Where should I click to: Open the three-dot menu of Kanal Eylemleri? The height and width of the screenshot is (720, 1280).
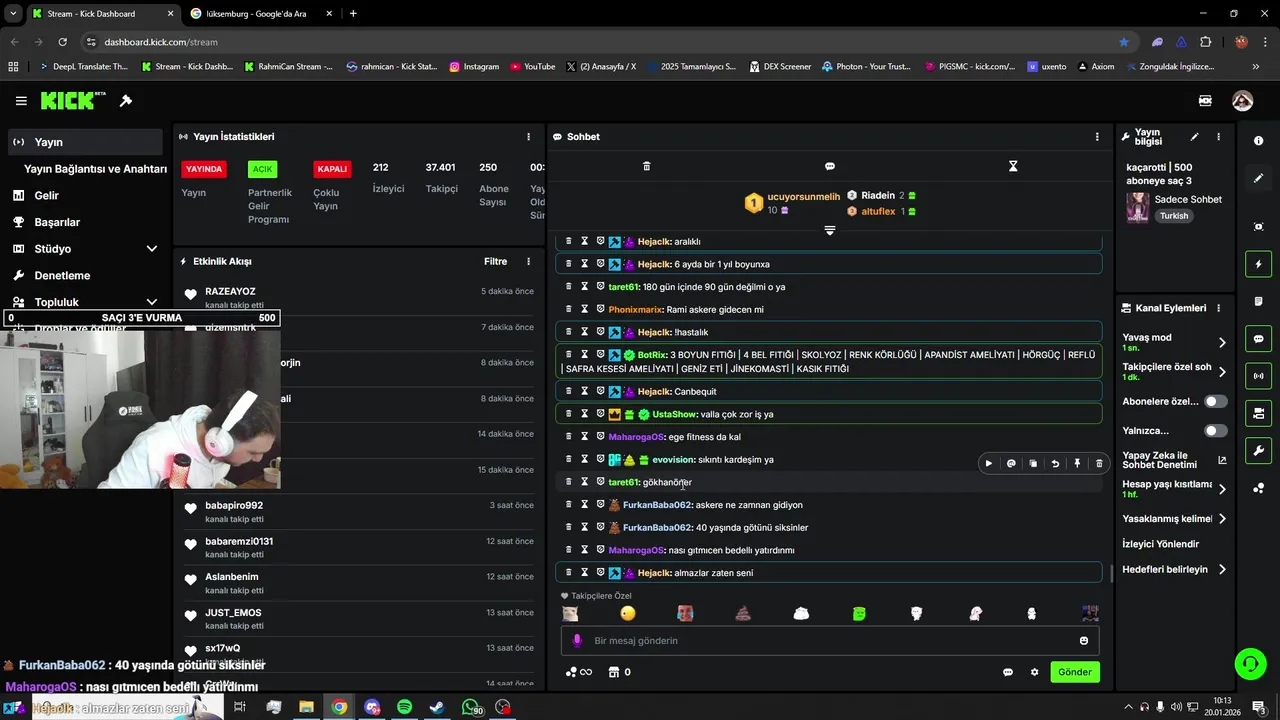click(1218, 308)
